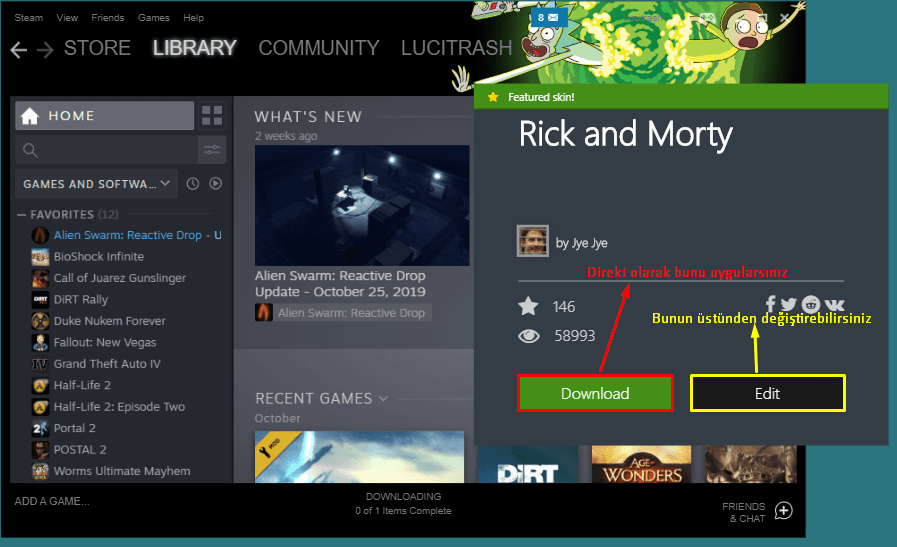Select Worms Ultimate Mayhem in favorites list

point(122,471)
